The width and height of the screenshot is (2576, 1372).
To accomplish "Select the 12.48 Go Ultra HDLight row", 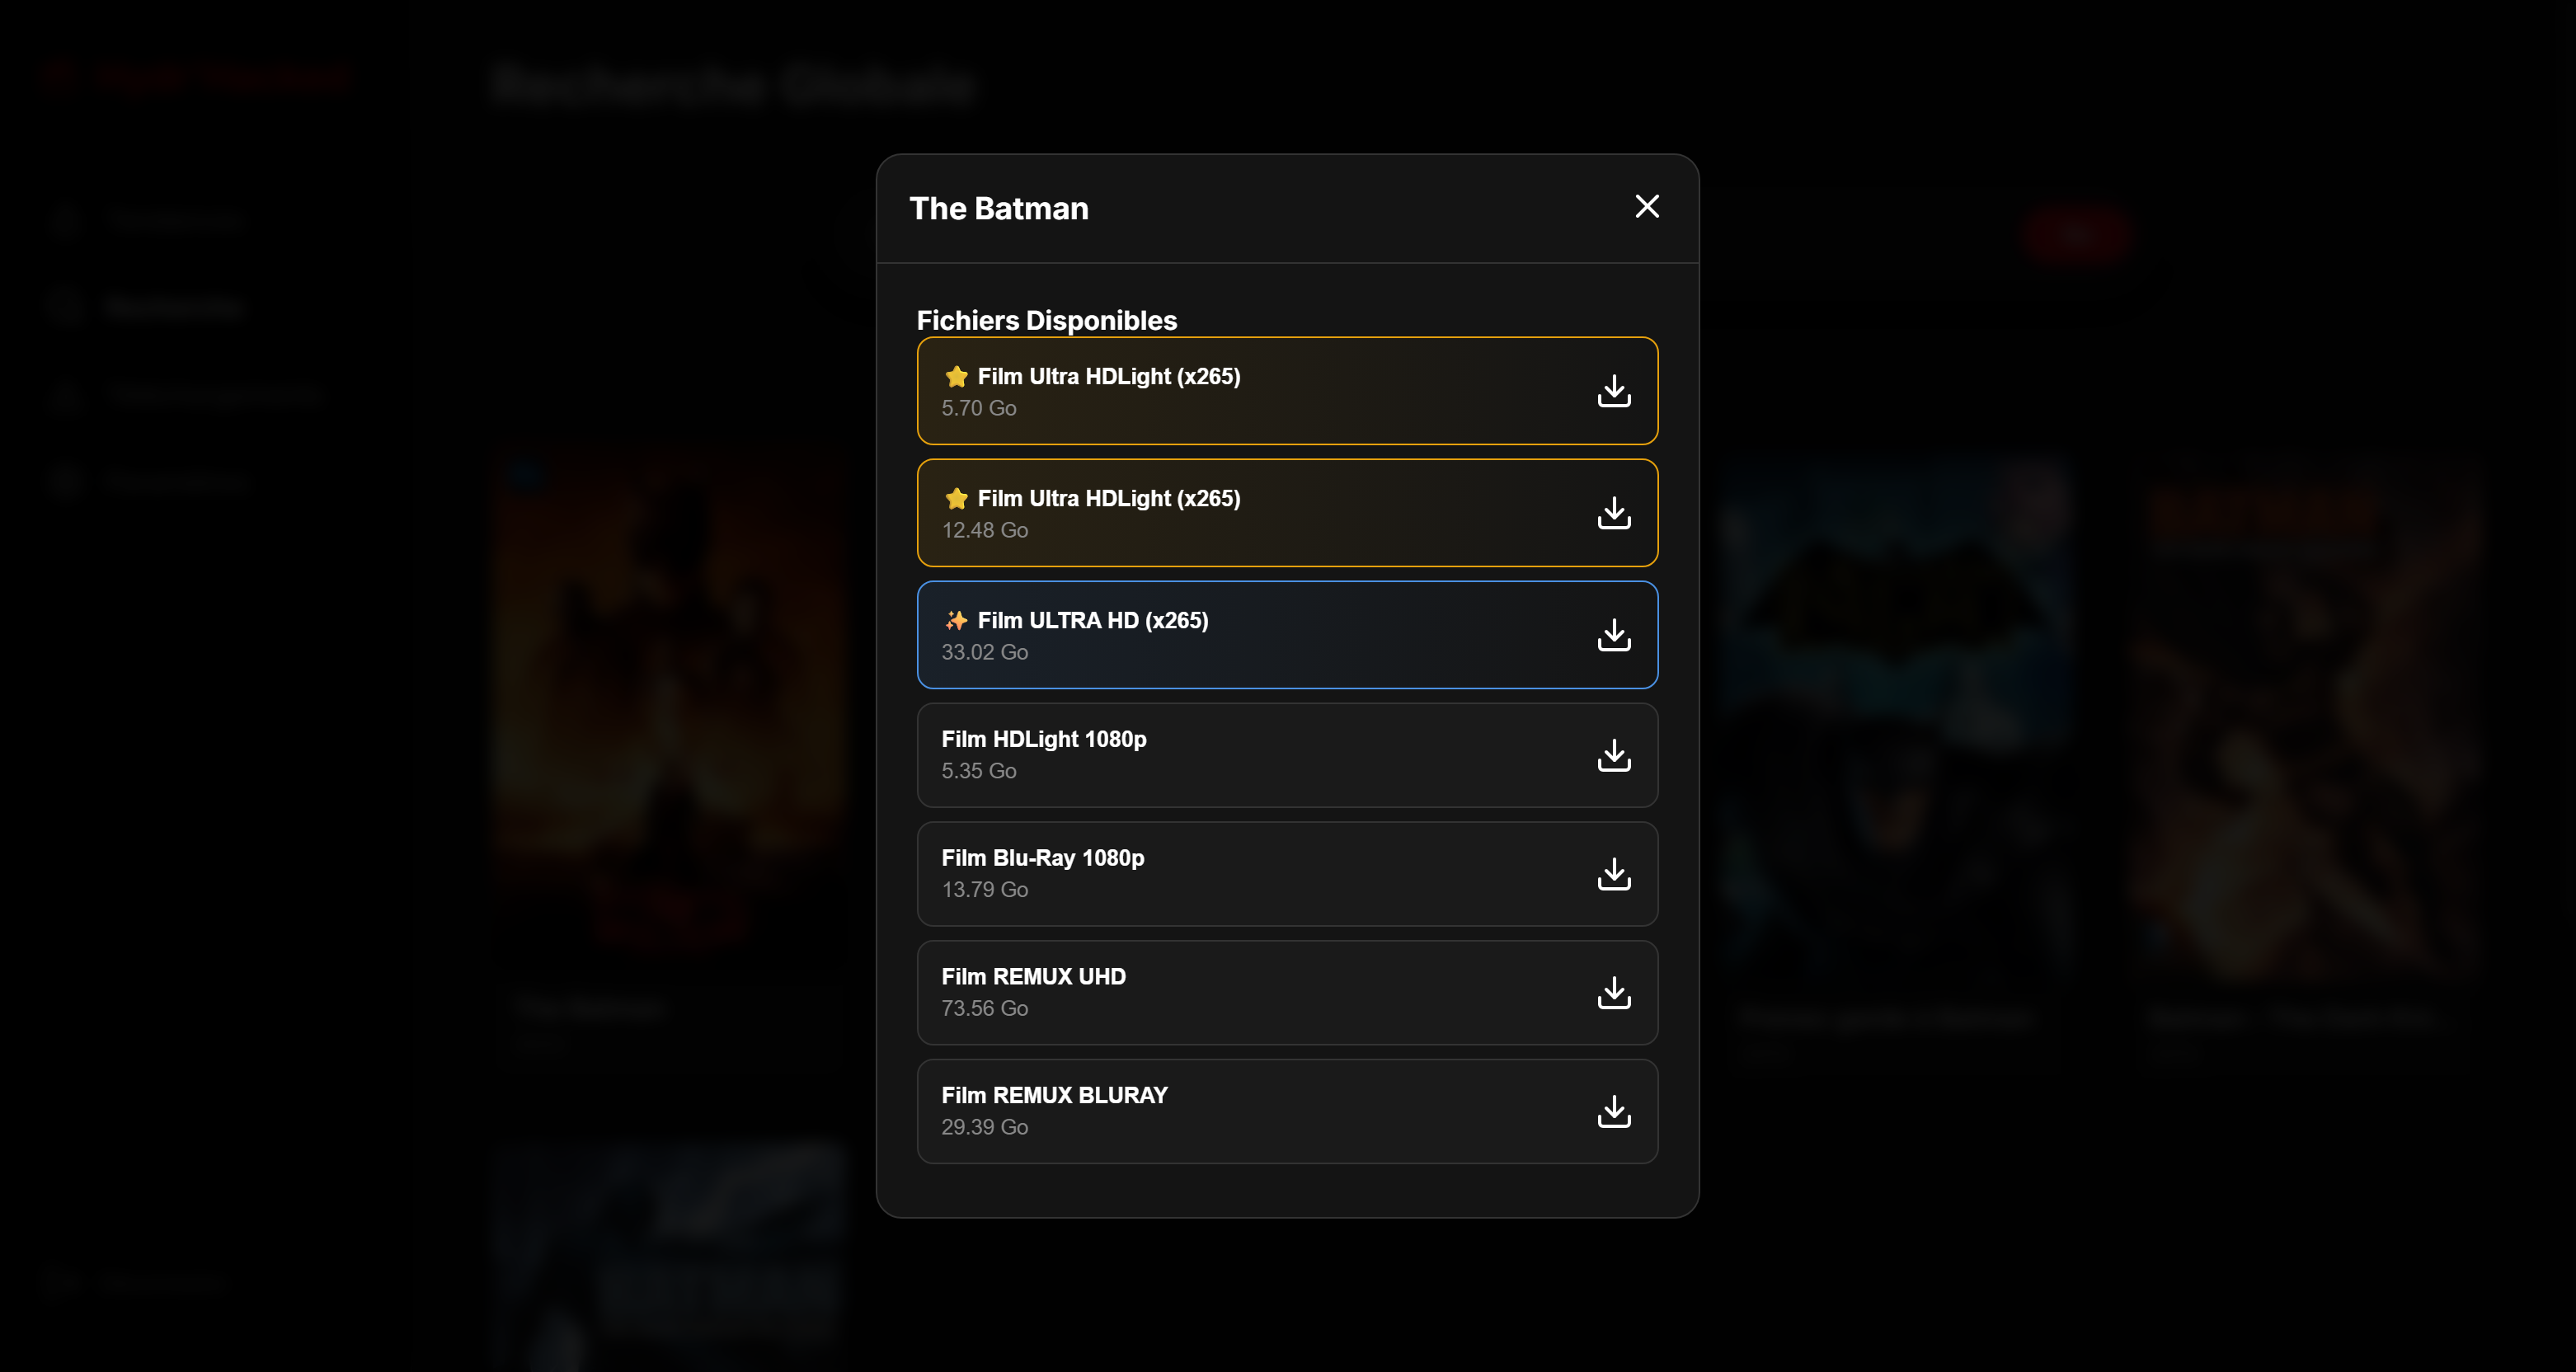I will pos(1287,513).
